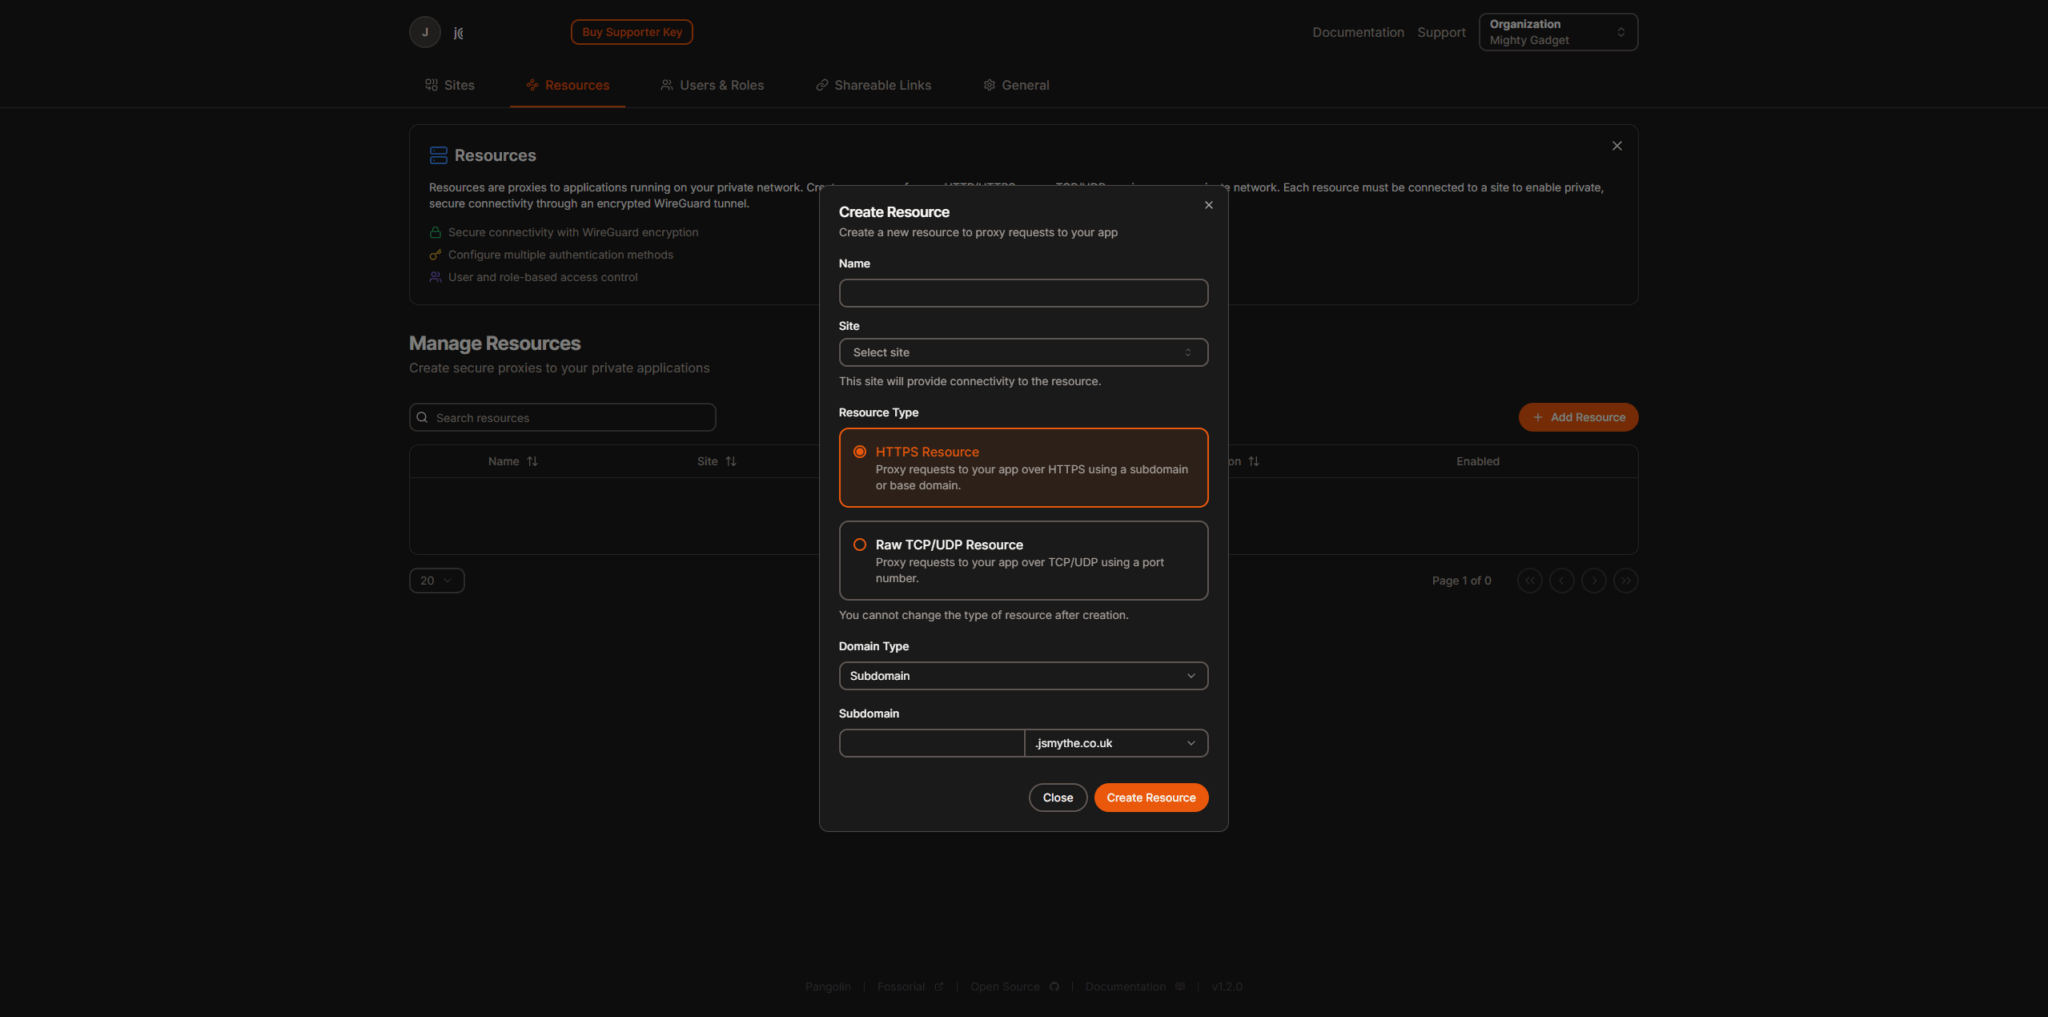
Task: Open the Documentation menu item
Action: point(1357,32)
